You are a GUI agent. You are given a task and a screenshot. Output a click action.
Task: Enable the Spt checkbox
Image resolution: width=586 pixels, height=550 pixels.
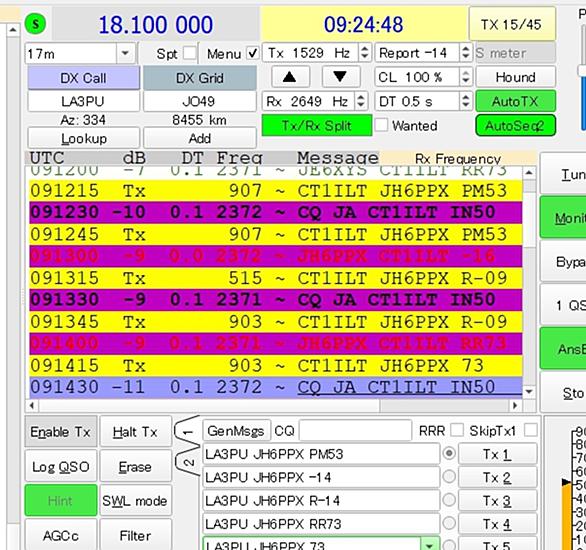click(190, 53)
